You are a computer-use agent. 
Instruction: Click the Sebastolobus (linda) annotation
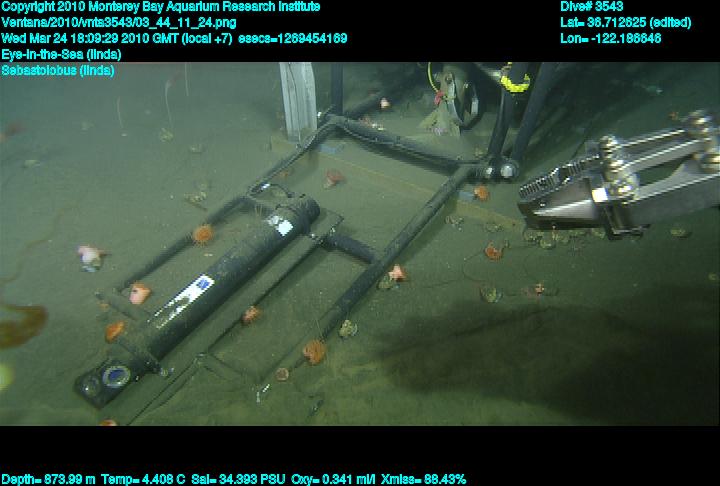58,71
